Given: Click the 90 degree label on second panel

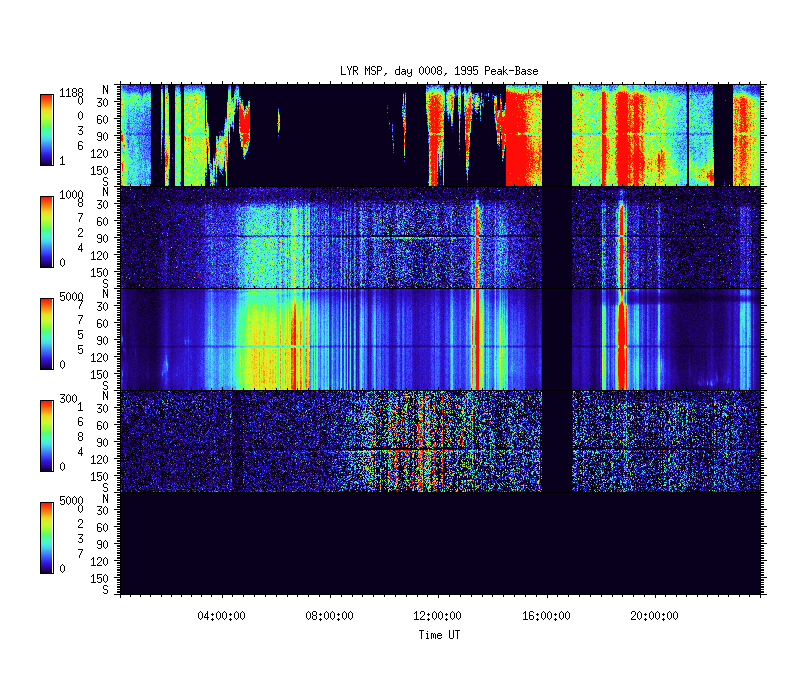Looking at the screenshot, I should pos(103,237).
